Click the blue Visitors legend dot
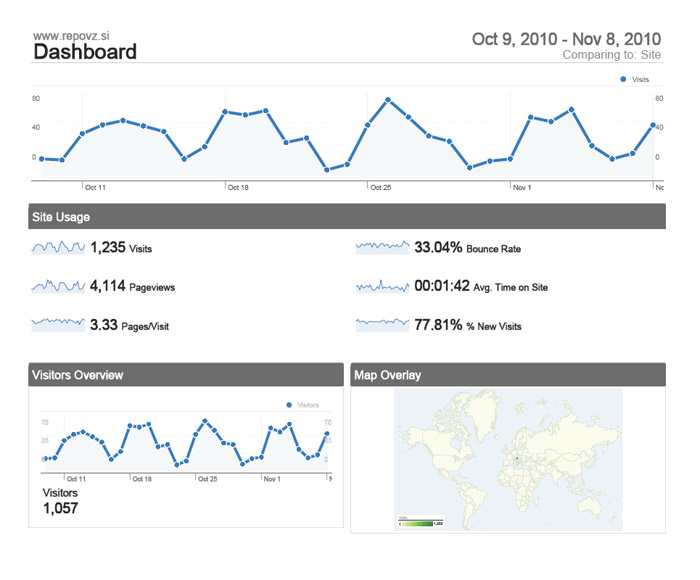 pyautogui.click(x=289, y=405)
